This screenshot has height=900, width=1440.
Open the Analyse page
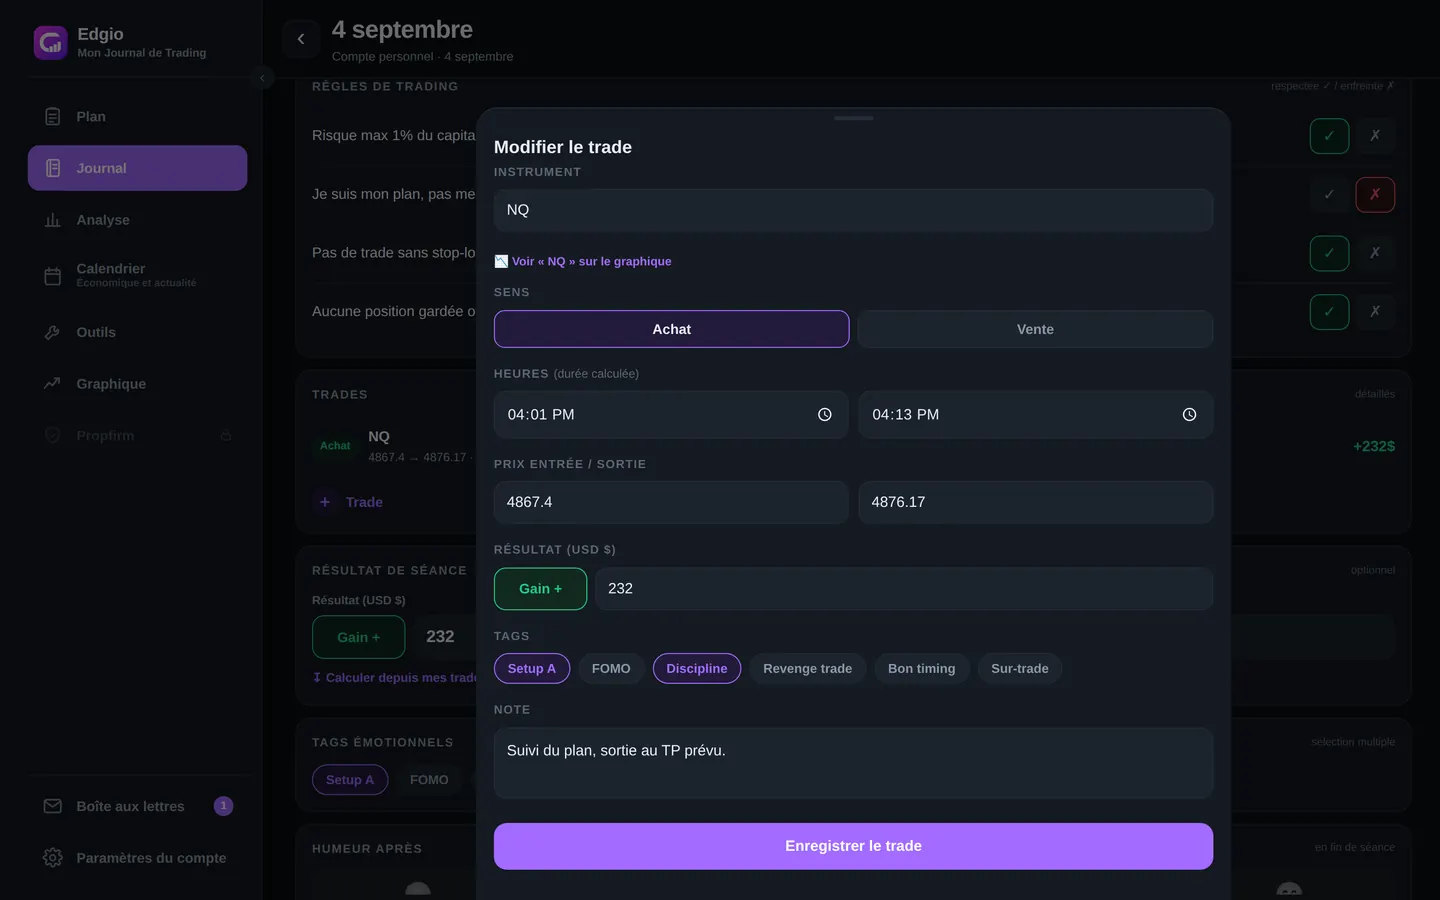pyautogui.click(x=138, y=220)
